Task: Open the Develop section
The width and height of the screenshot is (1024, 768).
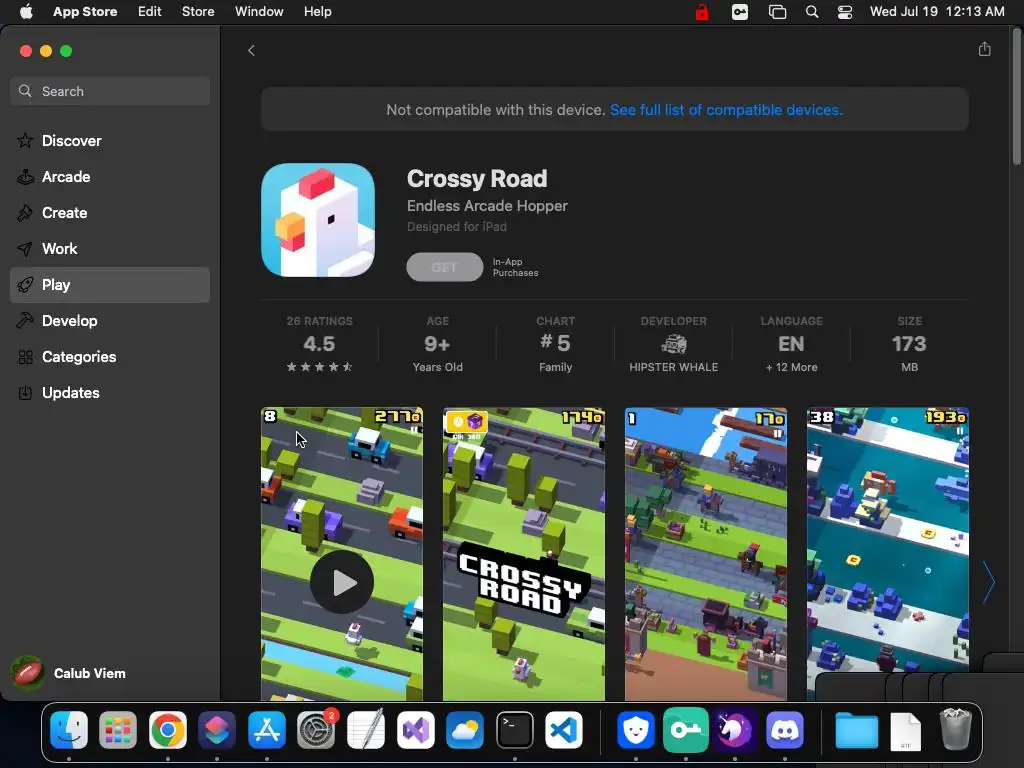Action: (x=110, y=321)
